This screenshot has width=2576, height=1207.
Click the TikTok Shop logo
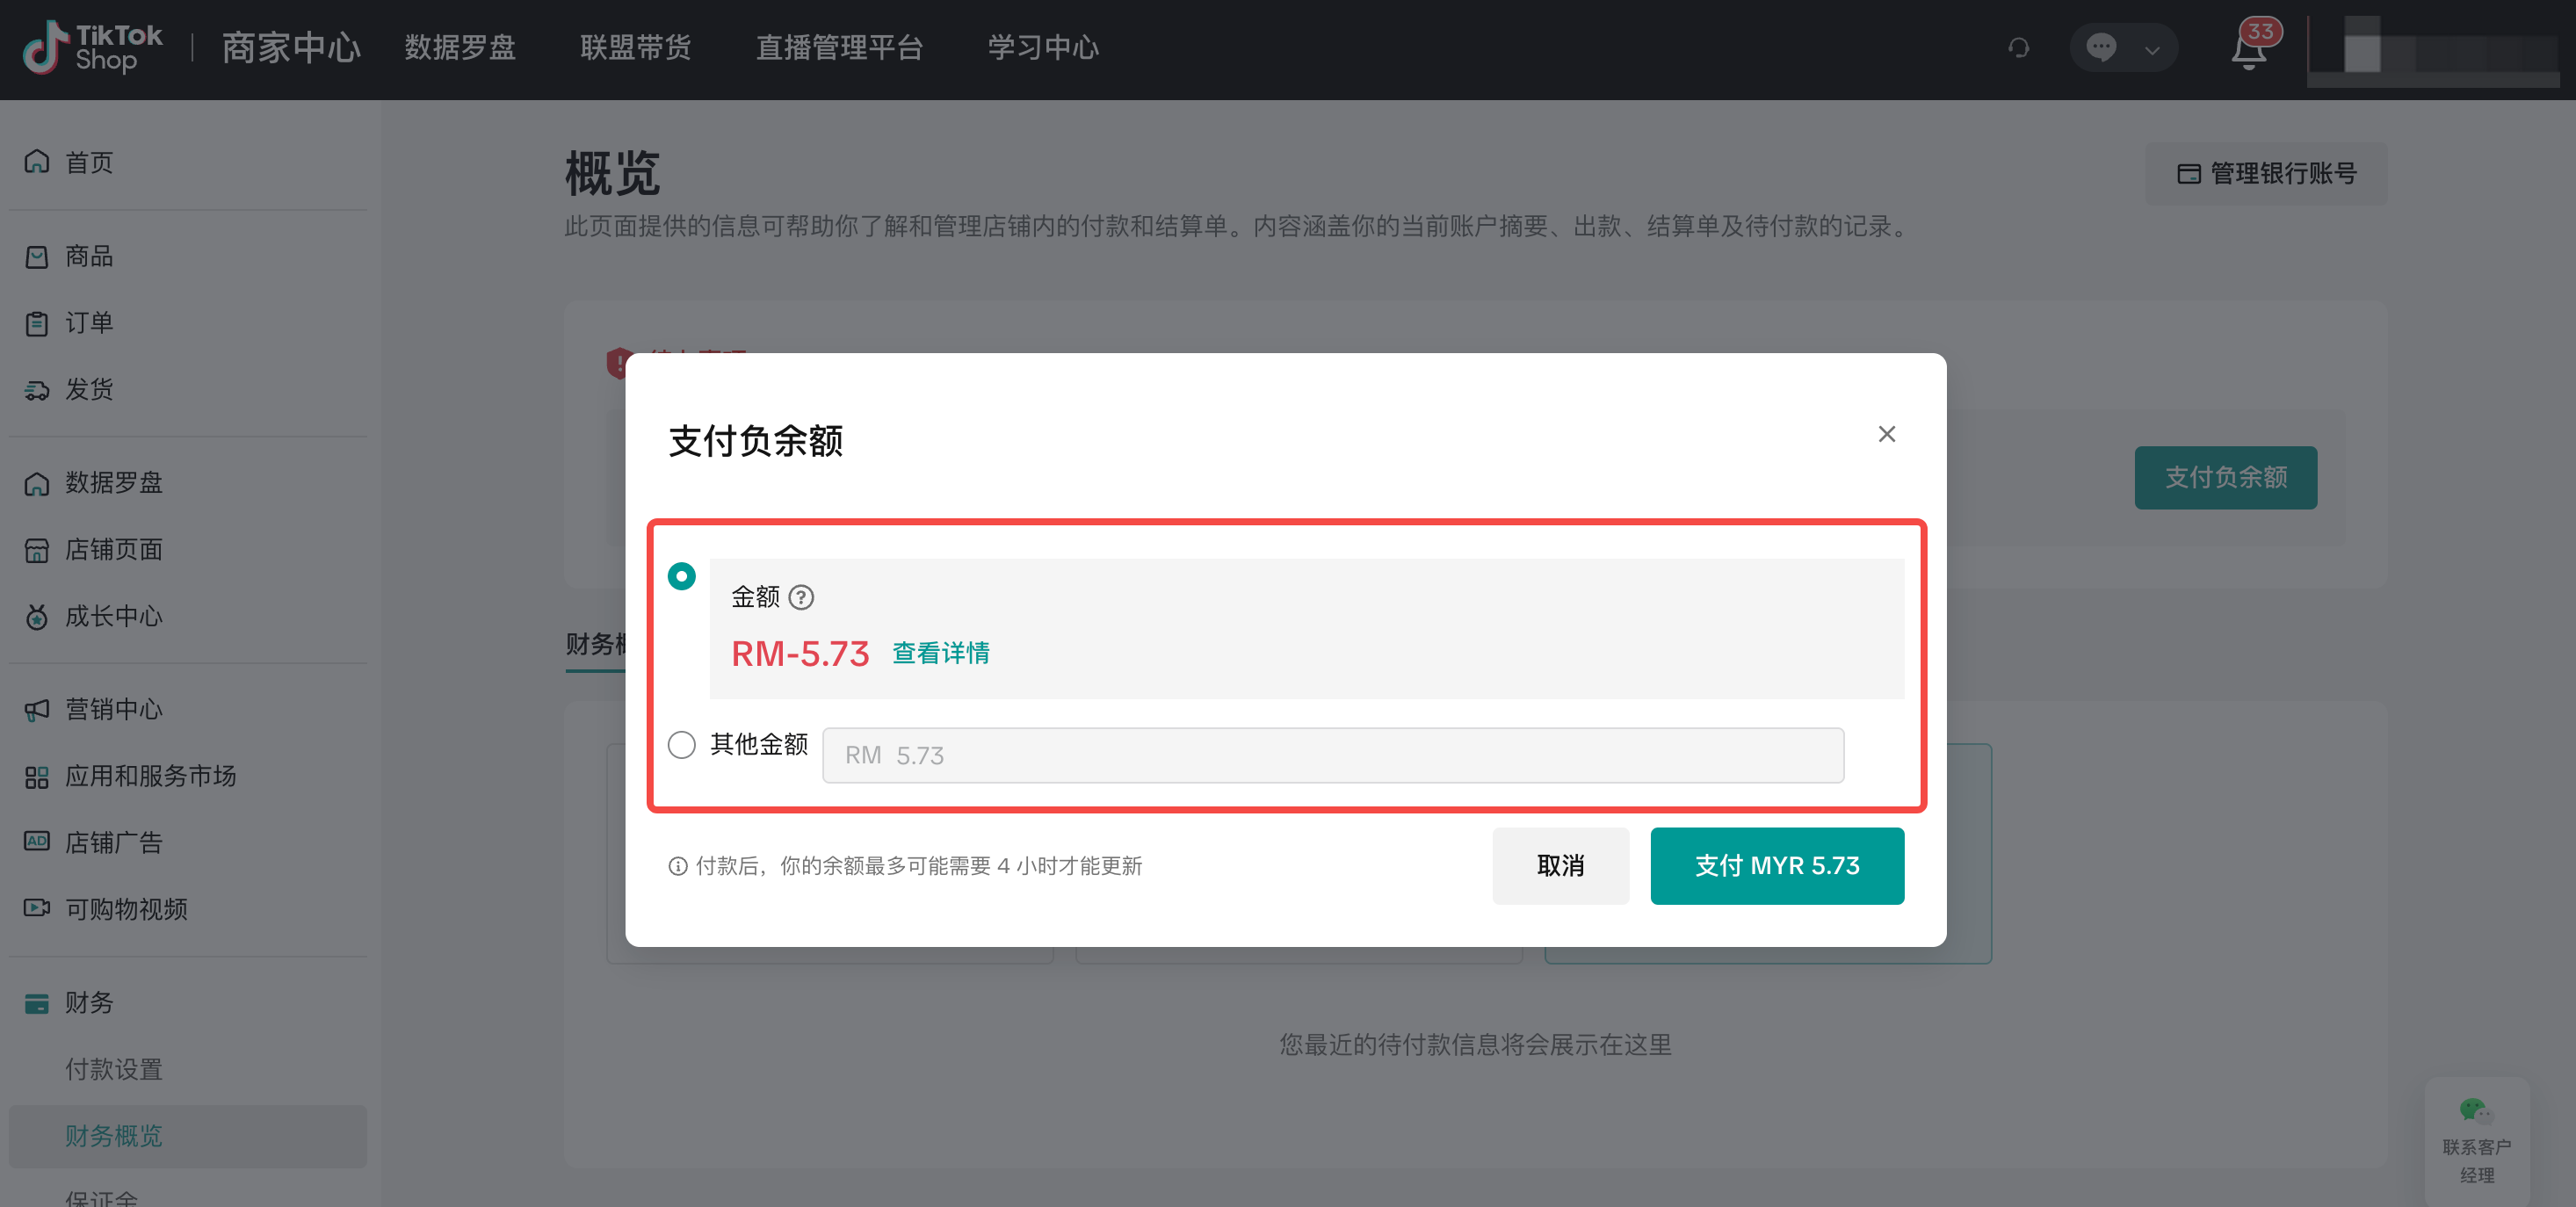(x=93, y=47)
